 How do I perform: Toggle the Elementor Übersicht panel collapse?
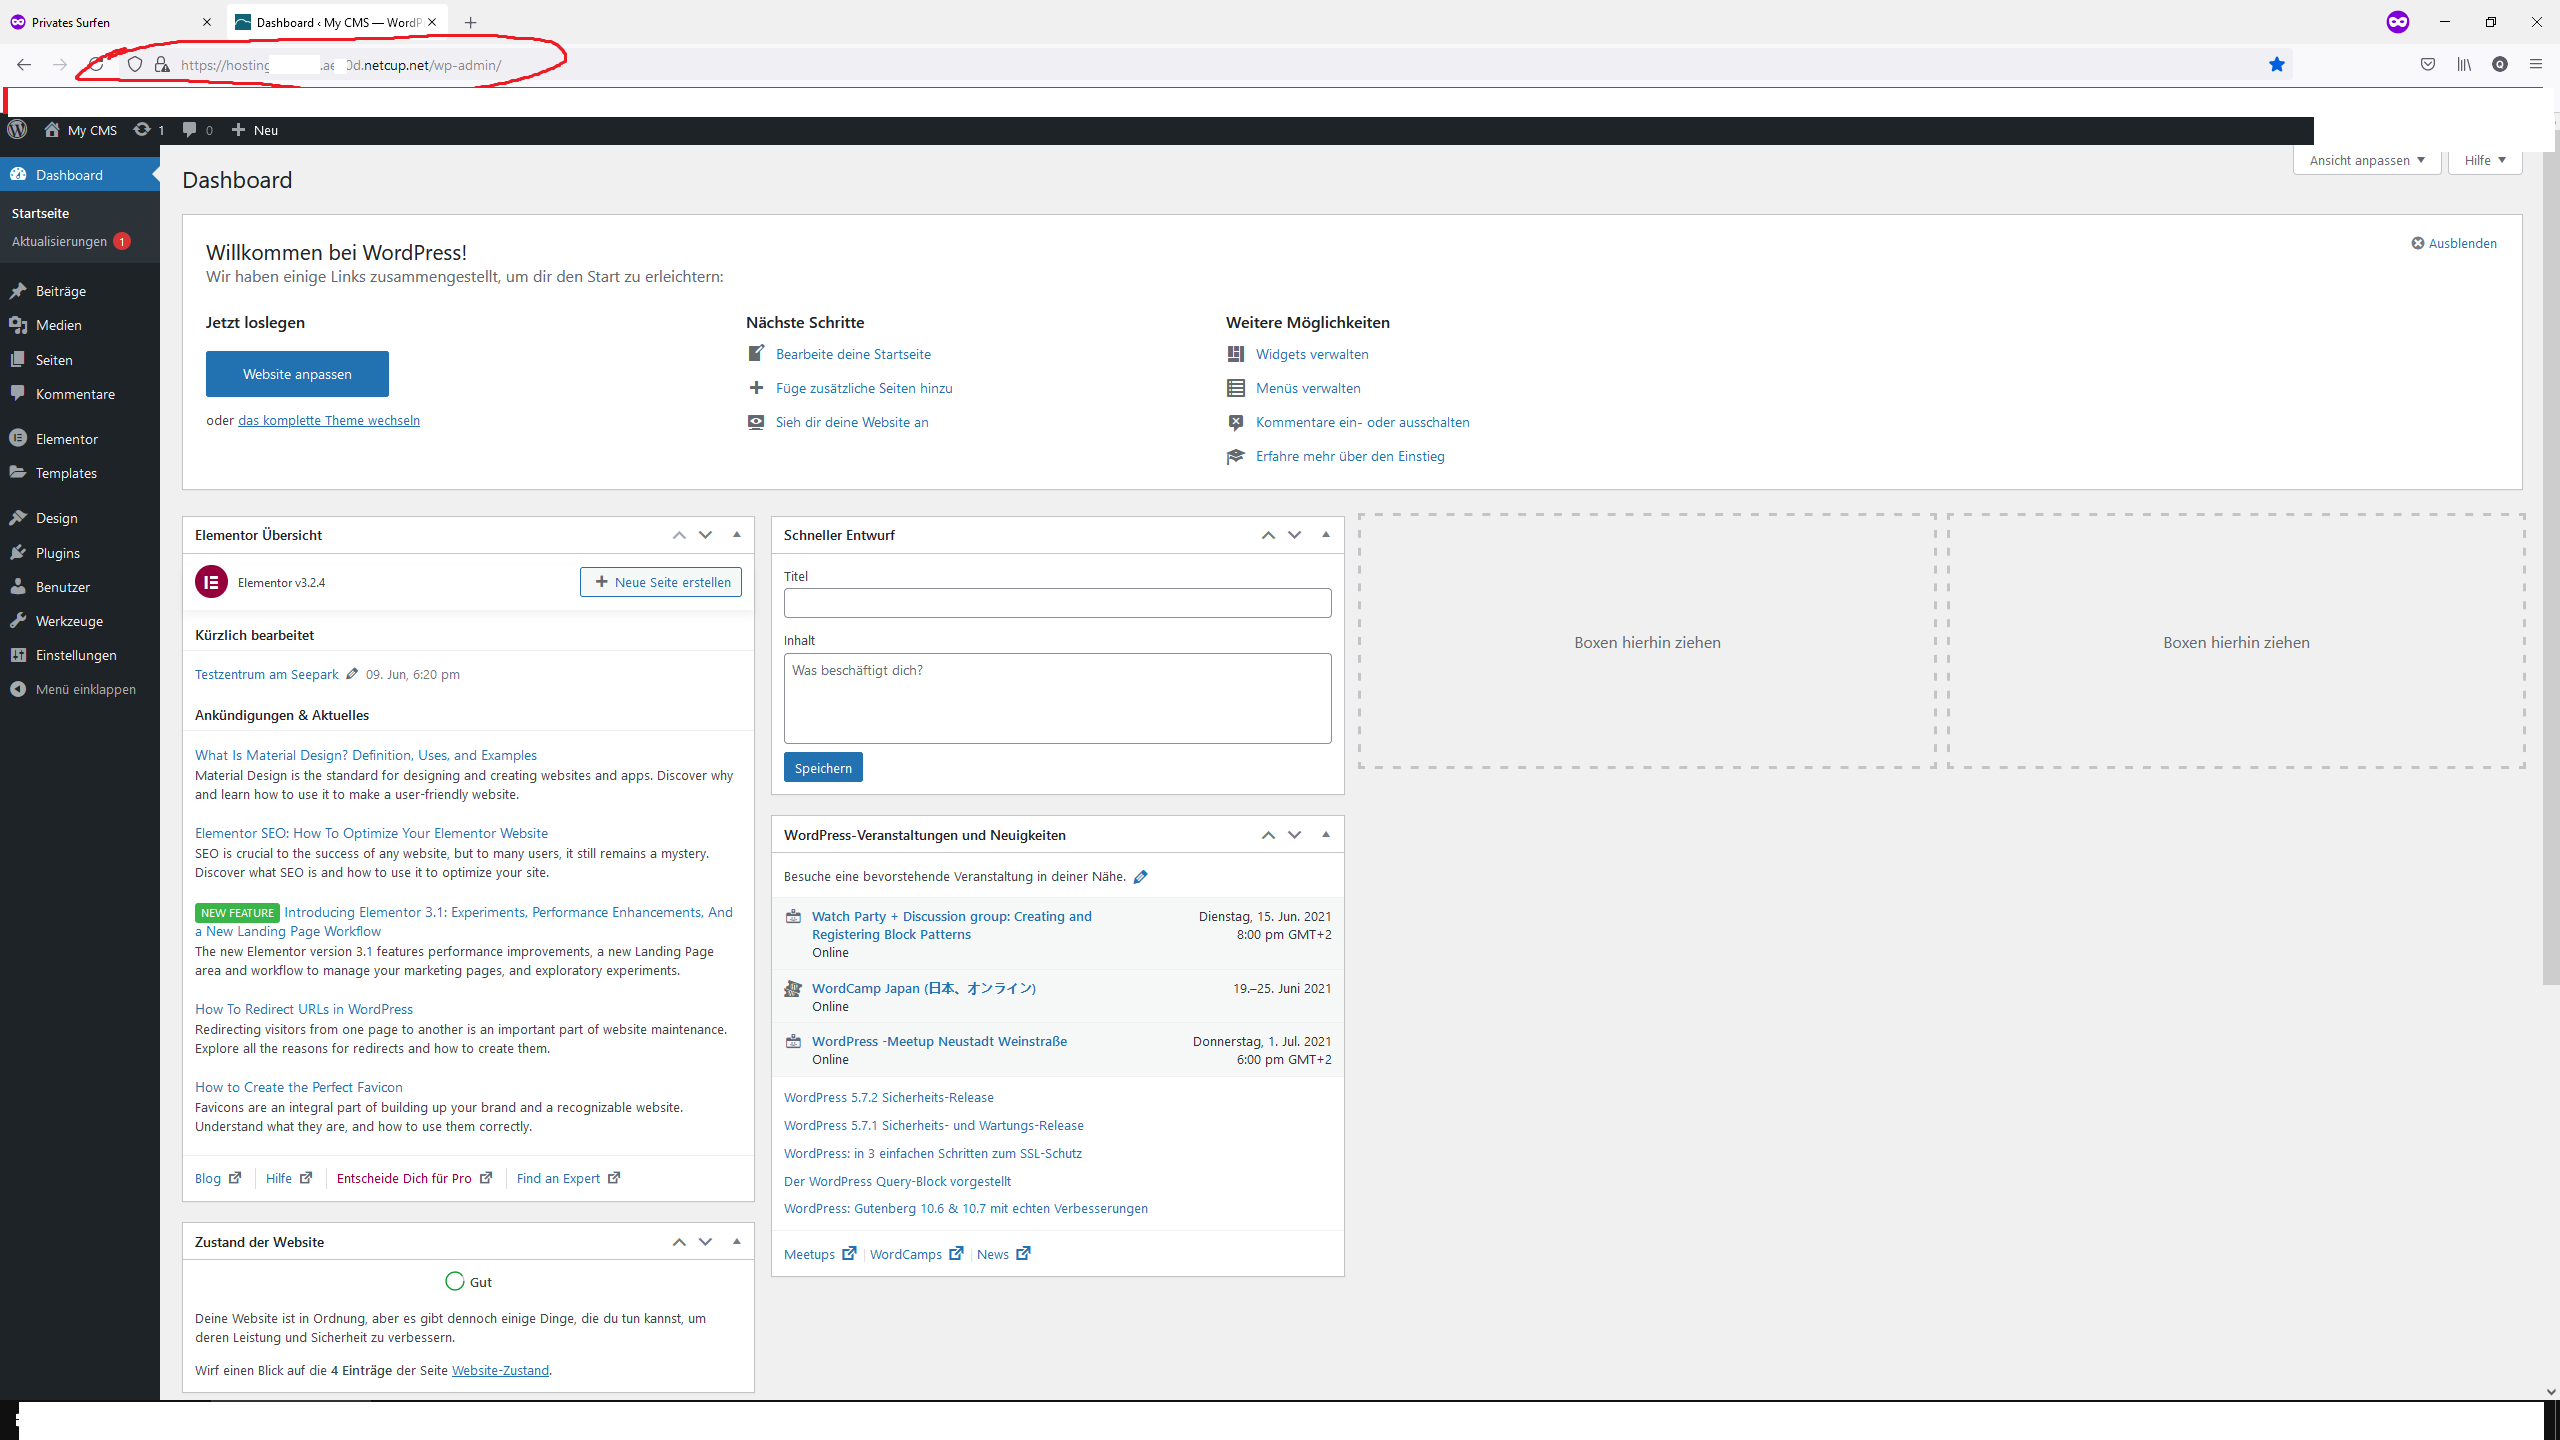pos(737,535)
